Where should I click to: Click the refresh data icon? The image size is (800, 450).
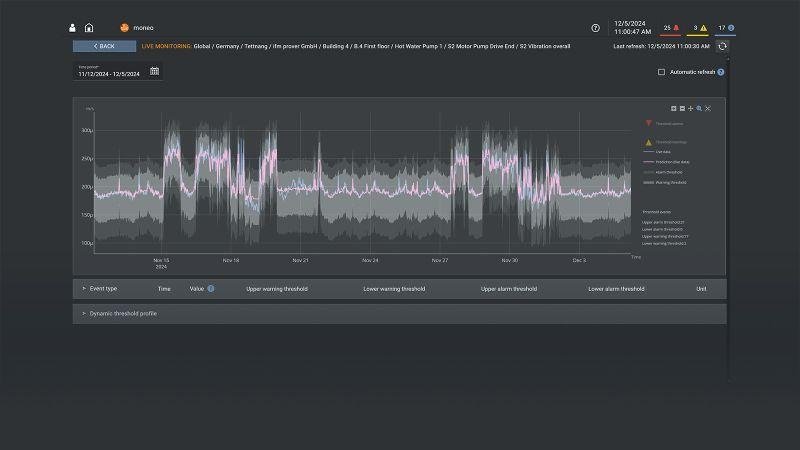[x=722, y=46]
